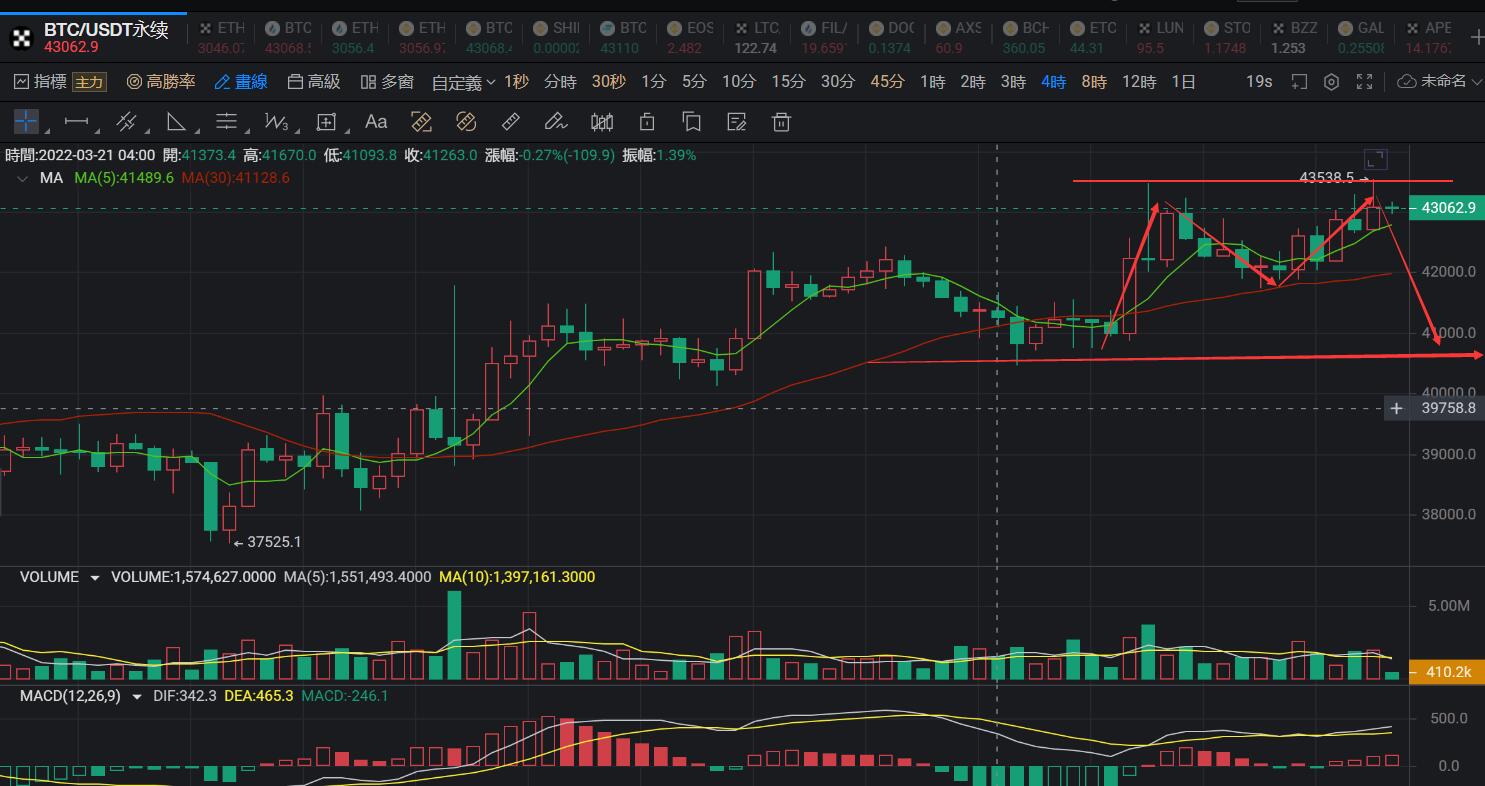
Task: Toggle the 畫線 drawing toolbar
Action: [x=241, y=82]
